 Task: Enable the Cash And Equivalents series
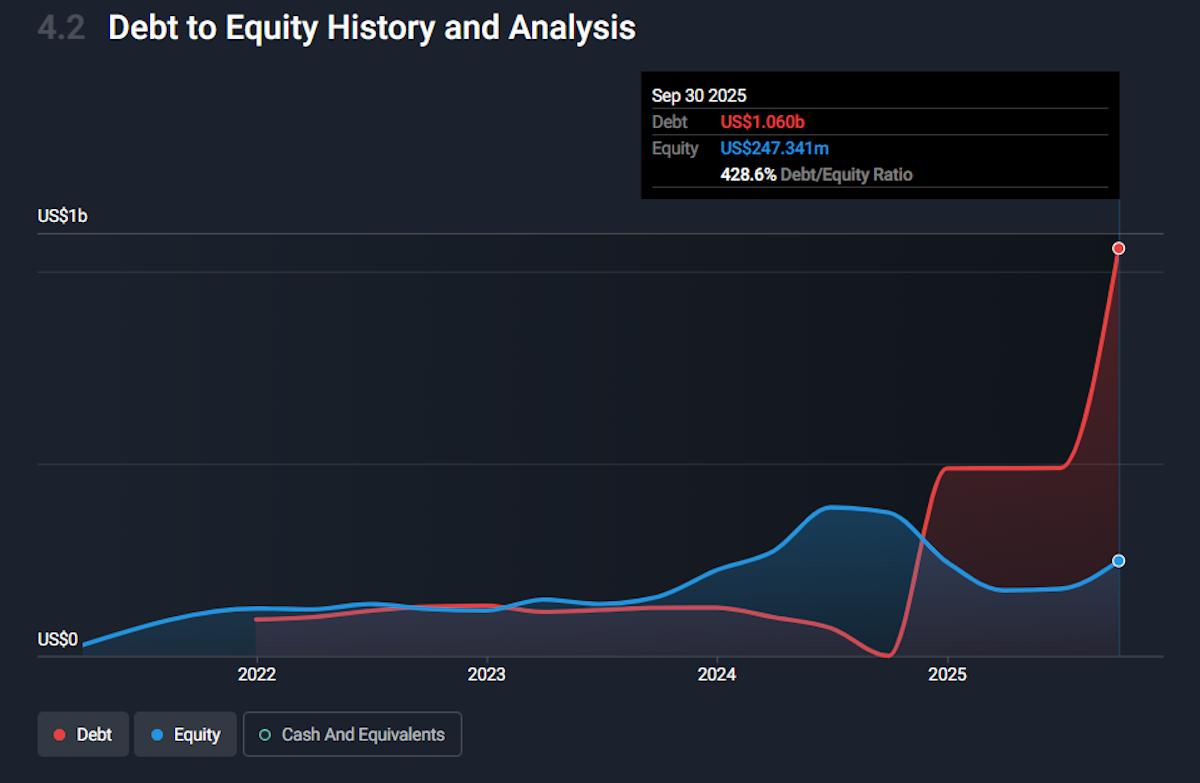[352, 735]
